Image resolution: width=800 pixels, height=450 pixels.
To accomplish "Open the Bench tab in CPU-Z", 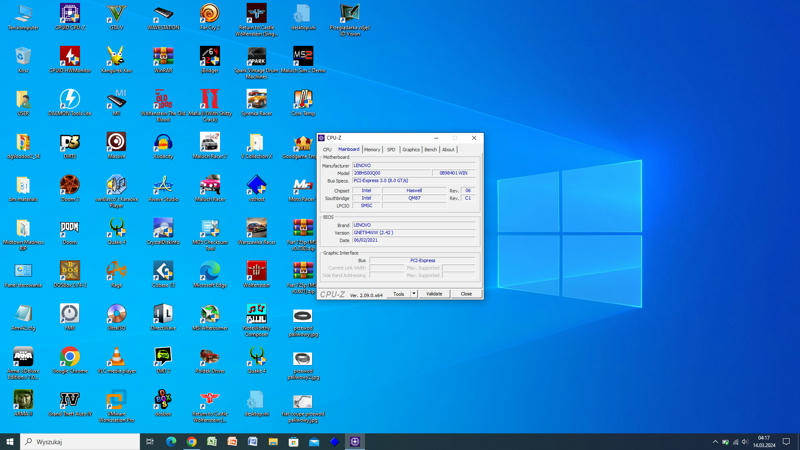I will pyautogui.click(x=431, y=149).
